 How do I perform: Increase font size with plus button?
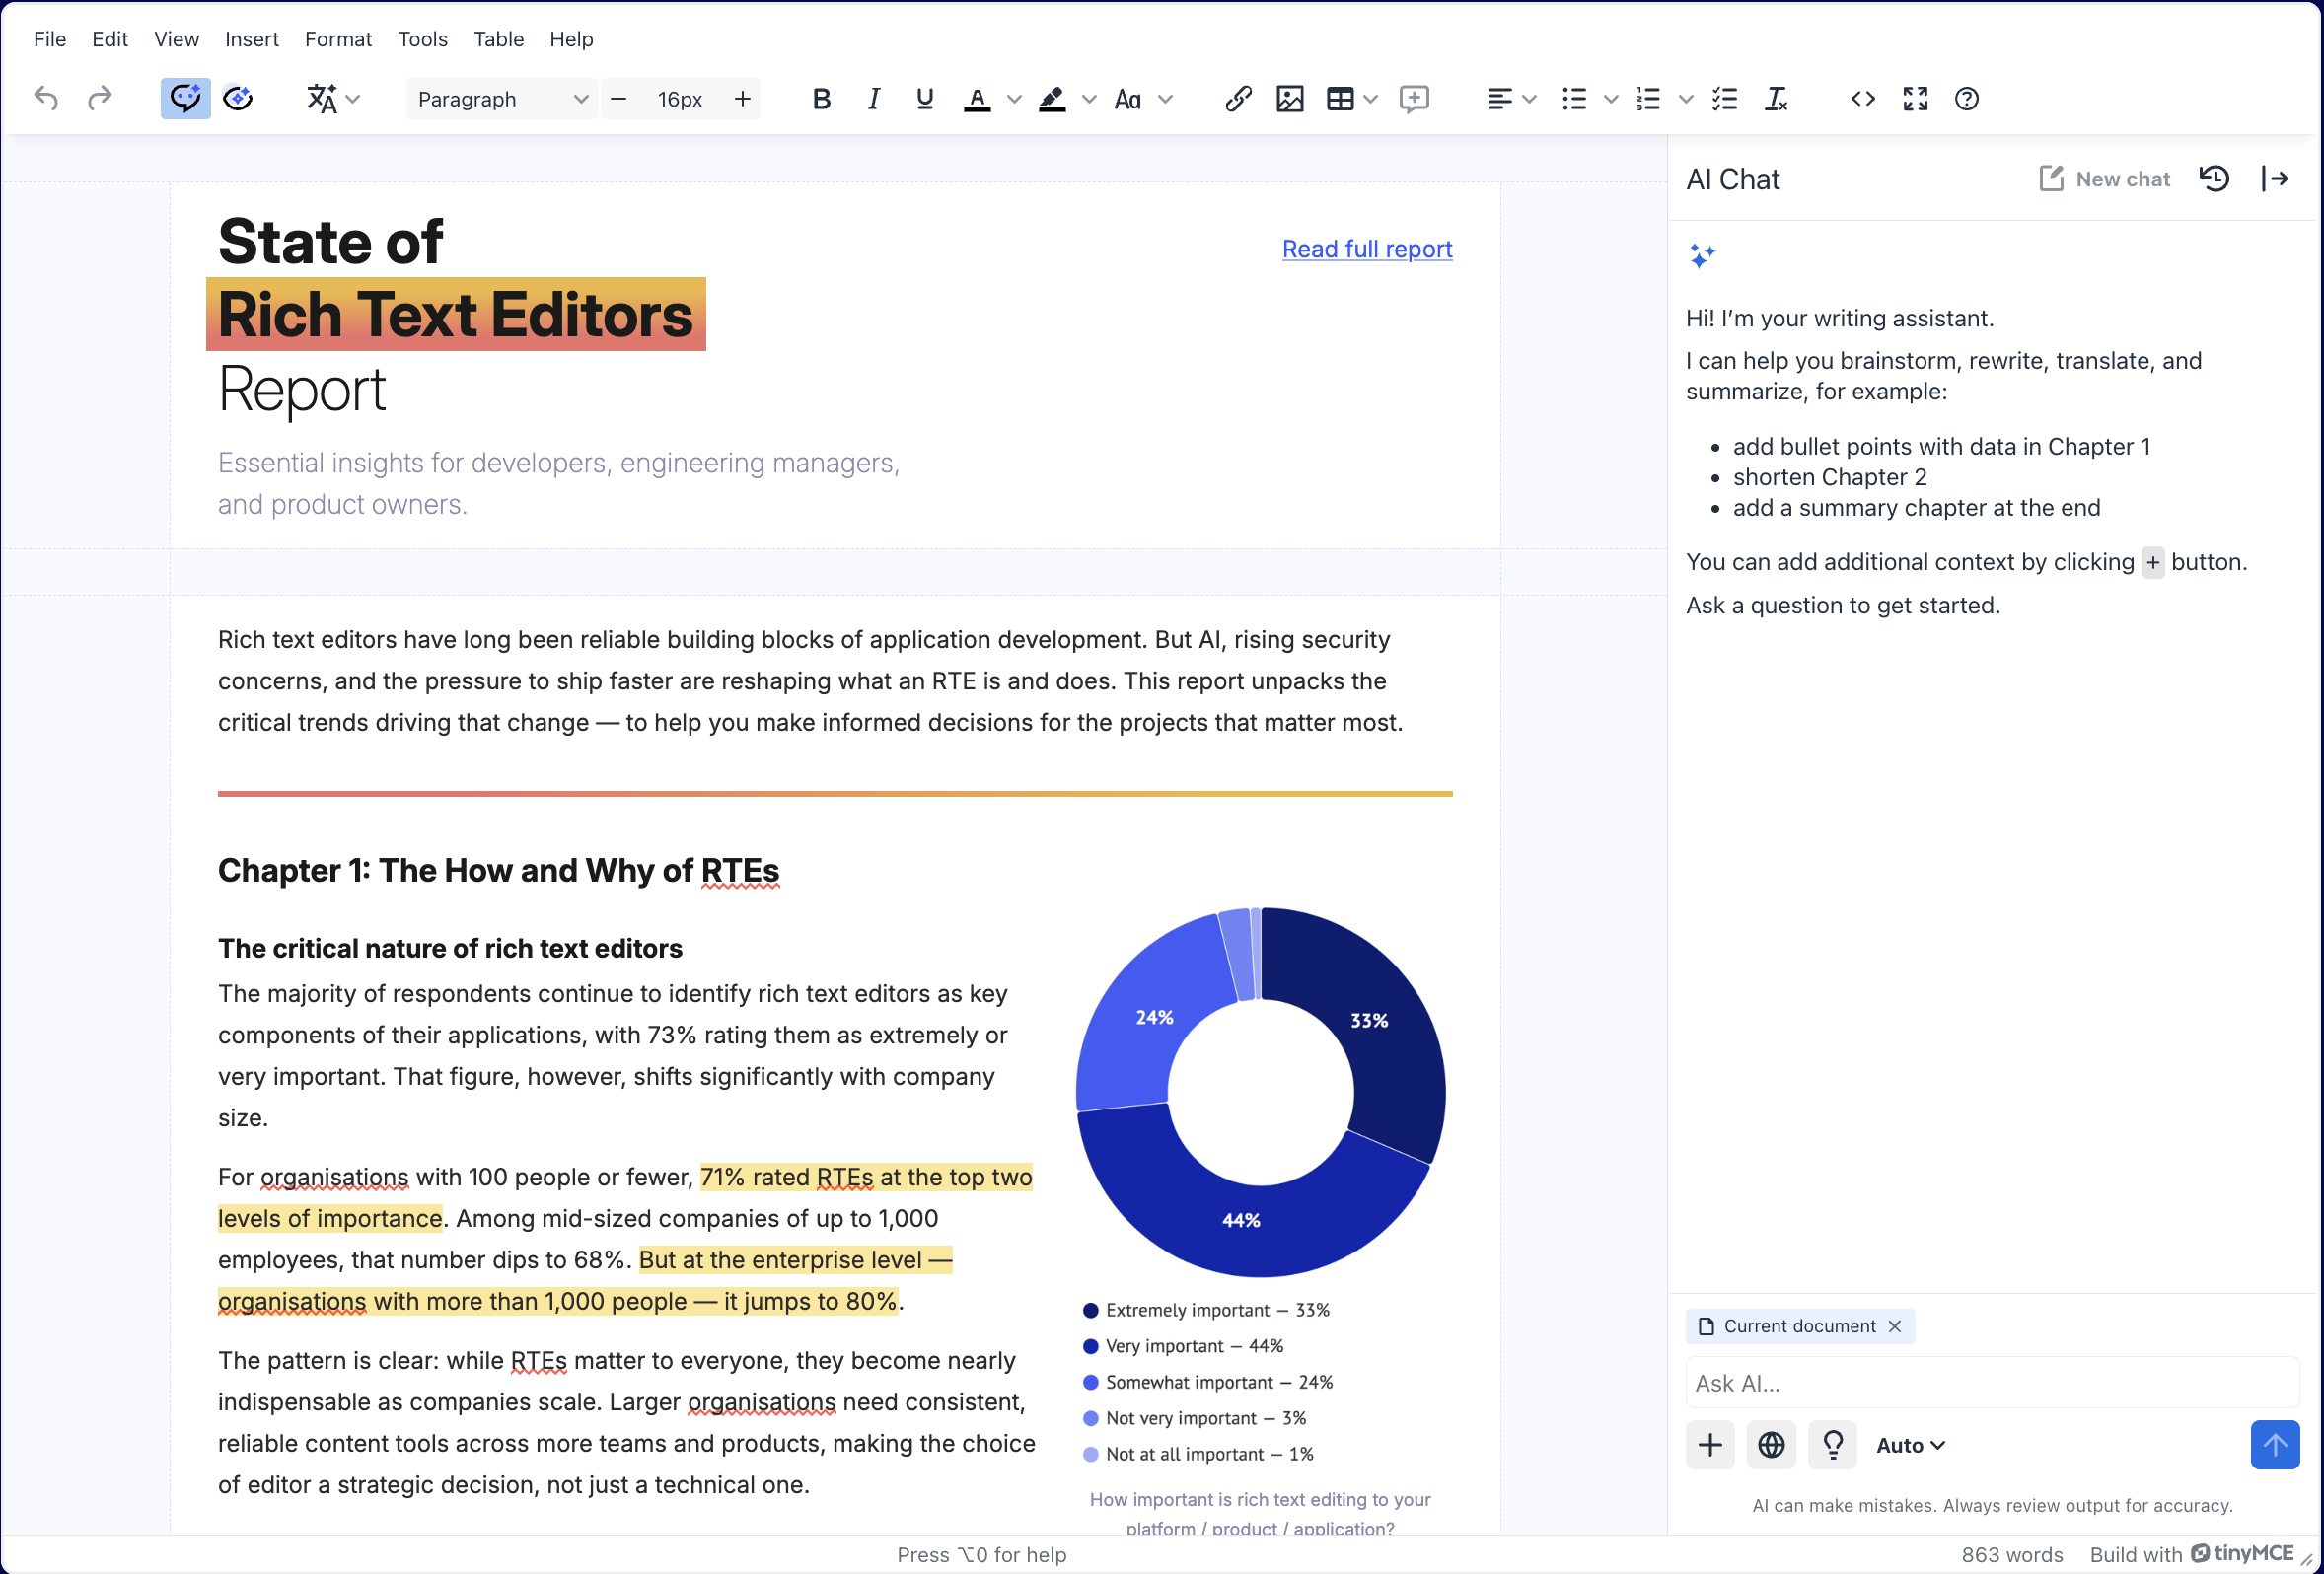pos(742,98)
